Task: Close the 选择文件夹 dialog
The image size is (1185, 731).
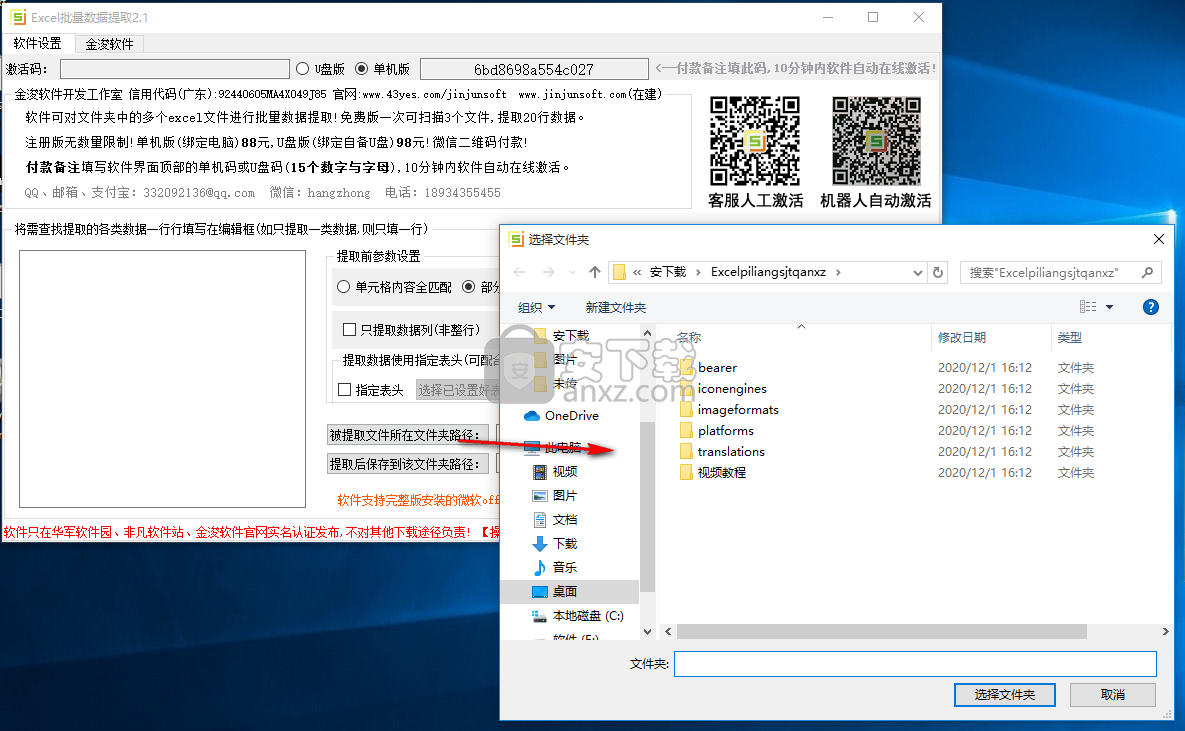Action: click(x=1159, y=240)
